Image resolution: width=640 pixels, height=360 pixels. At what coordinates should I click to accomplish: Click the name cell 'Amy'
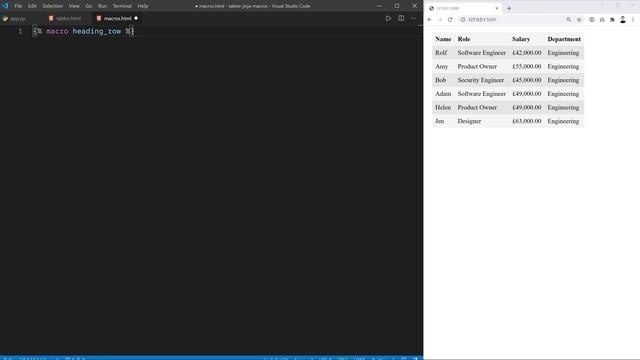tap(441, 67)
